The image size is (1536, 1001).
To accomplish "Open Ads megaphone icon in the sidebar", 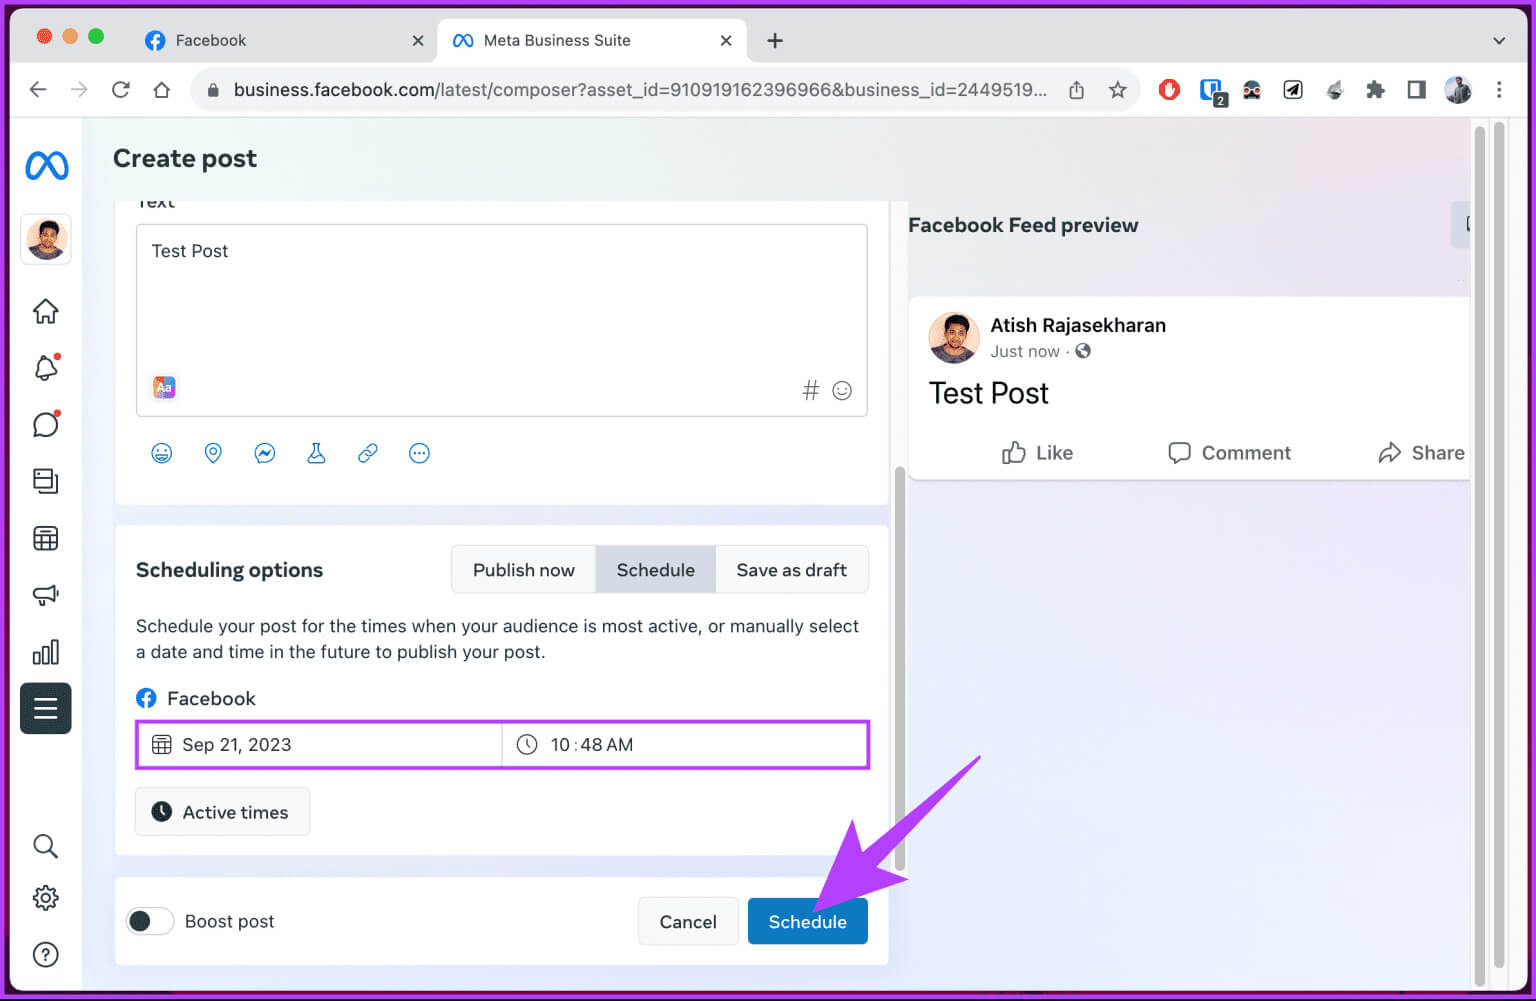I will (x=46, y=595).
